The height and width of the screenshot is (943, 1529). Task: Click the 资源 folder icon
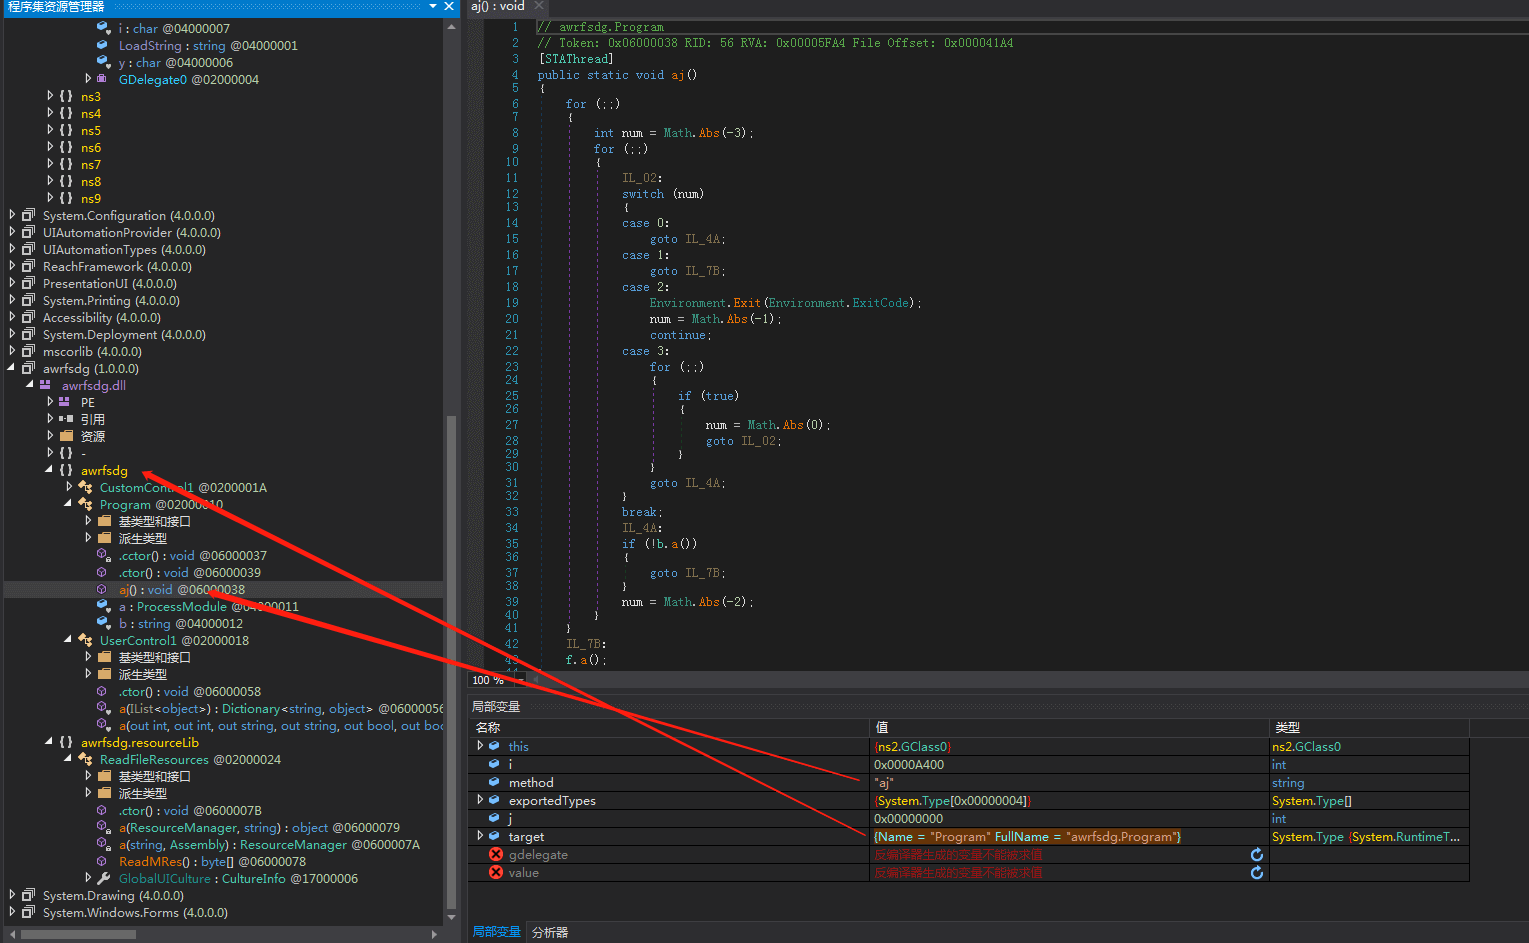[66, 436]
